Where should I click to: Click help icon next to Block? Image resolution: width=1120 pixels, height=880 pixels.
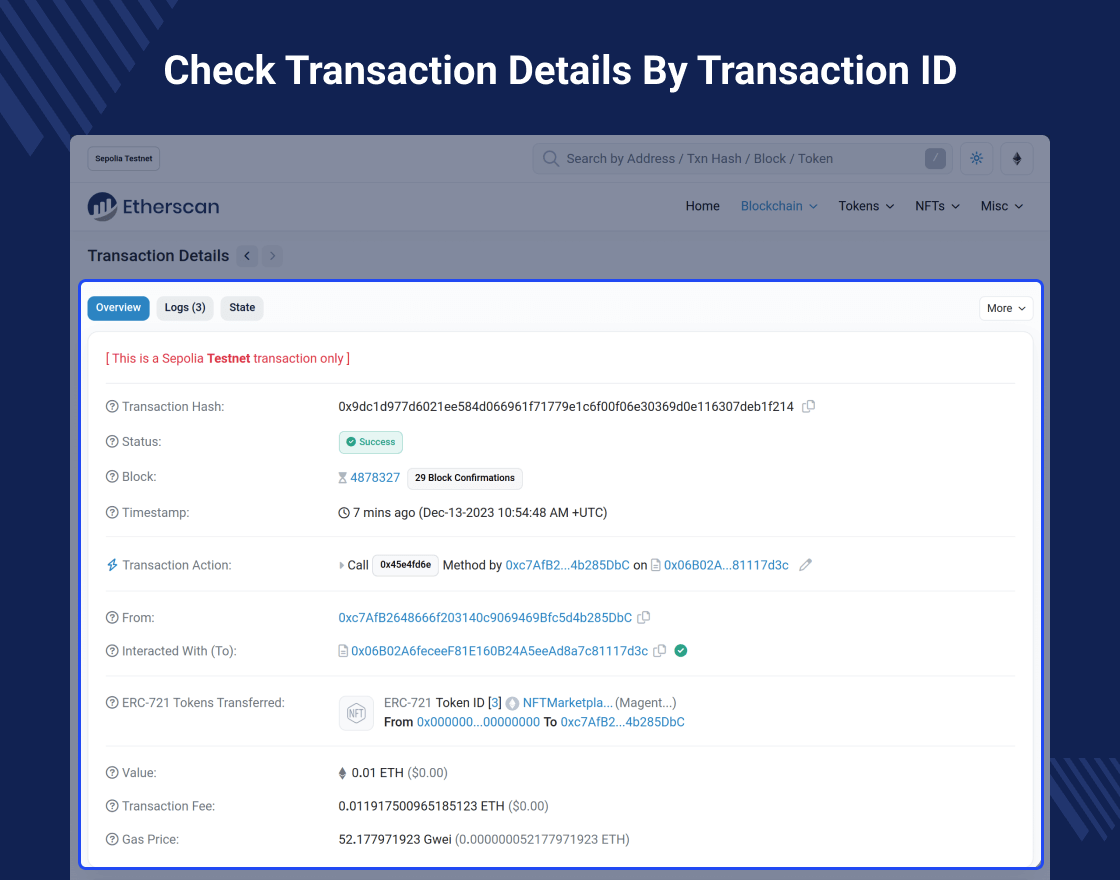point(112,476)
